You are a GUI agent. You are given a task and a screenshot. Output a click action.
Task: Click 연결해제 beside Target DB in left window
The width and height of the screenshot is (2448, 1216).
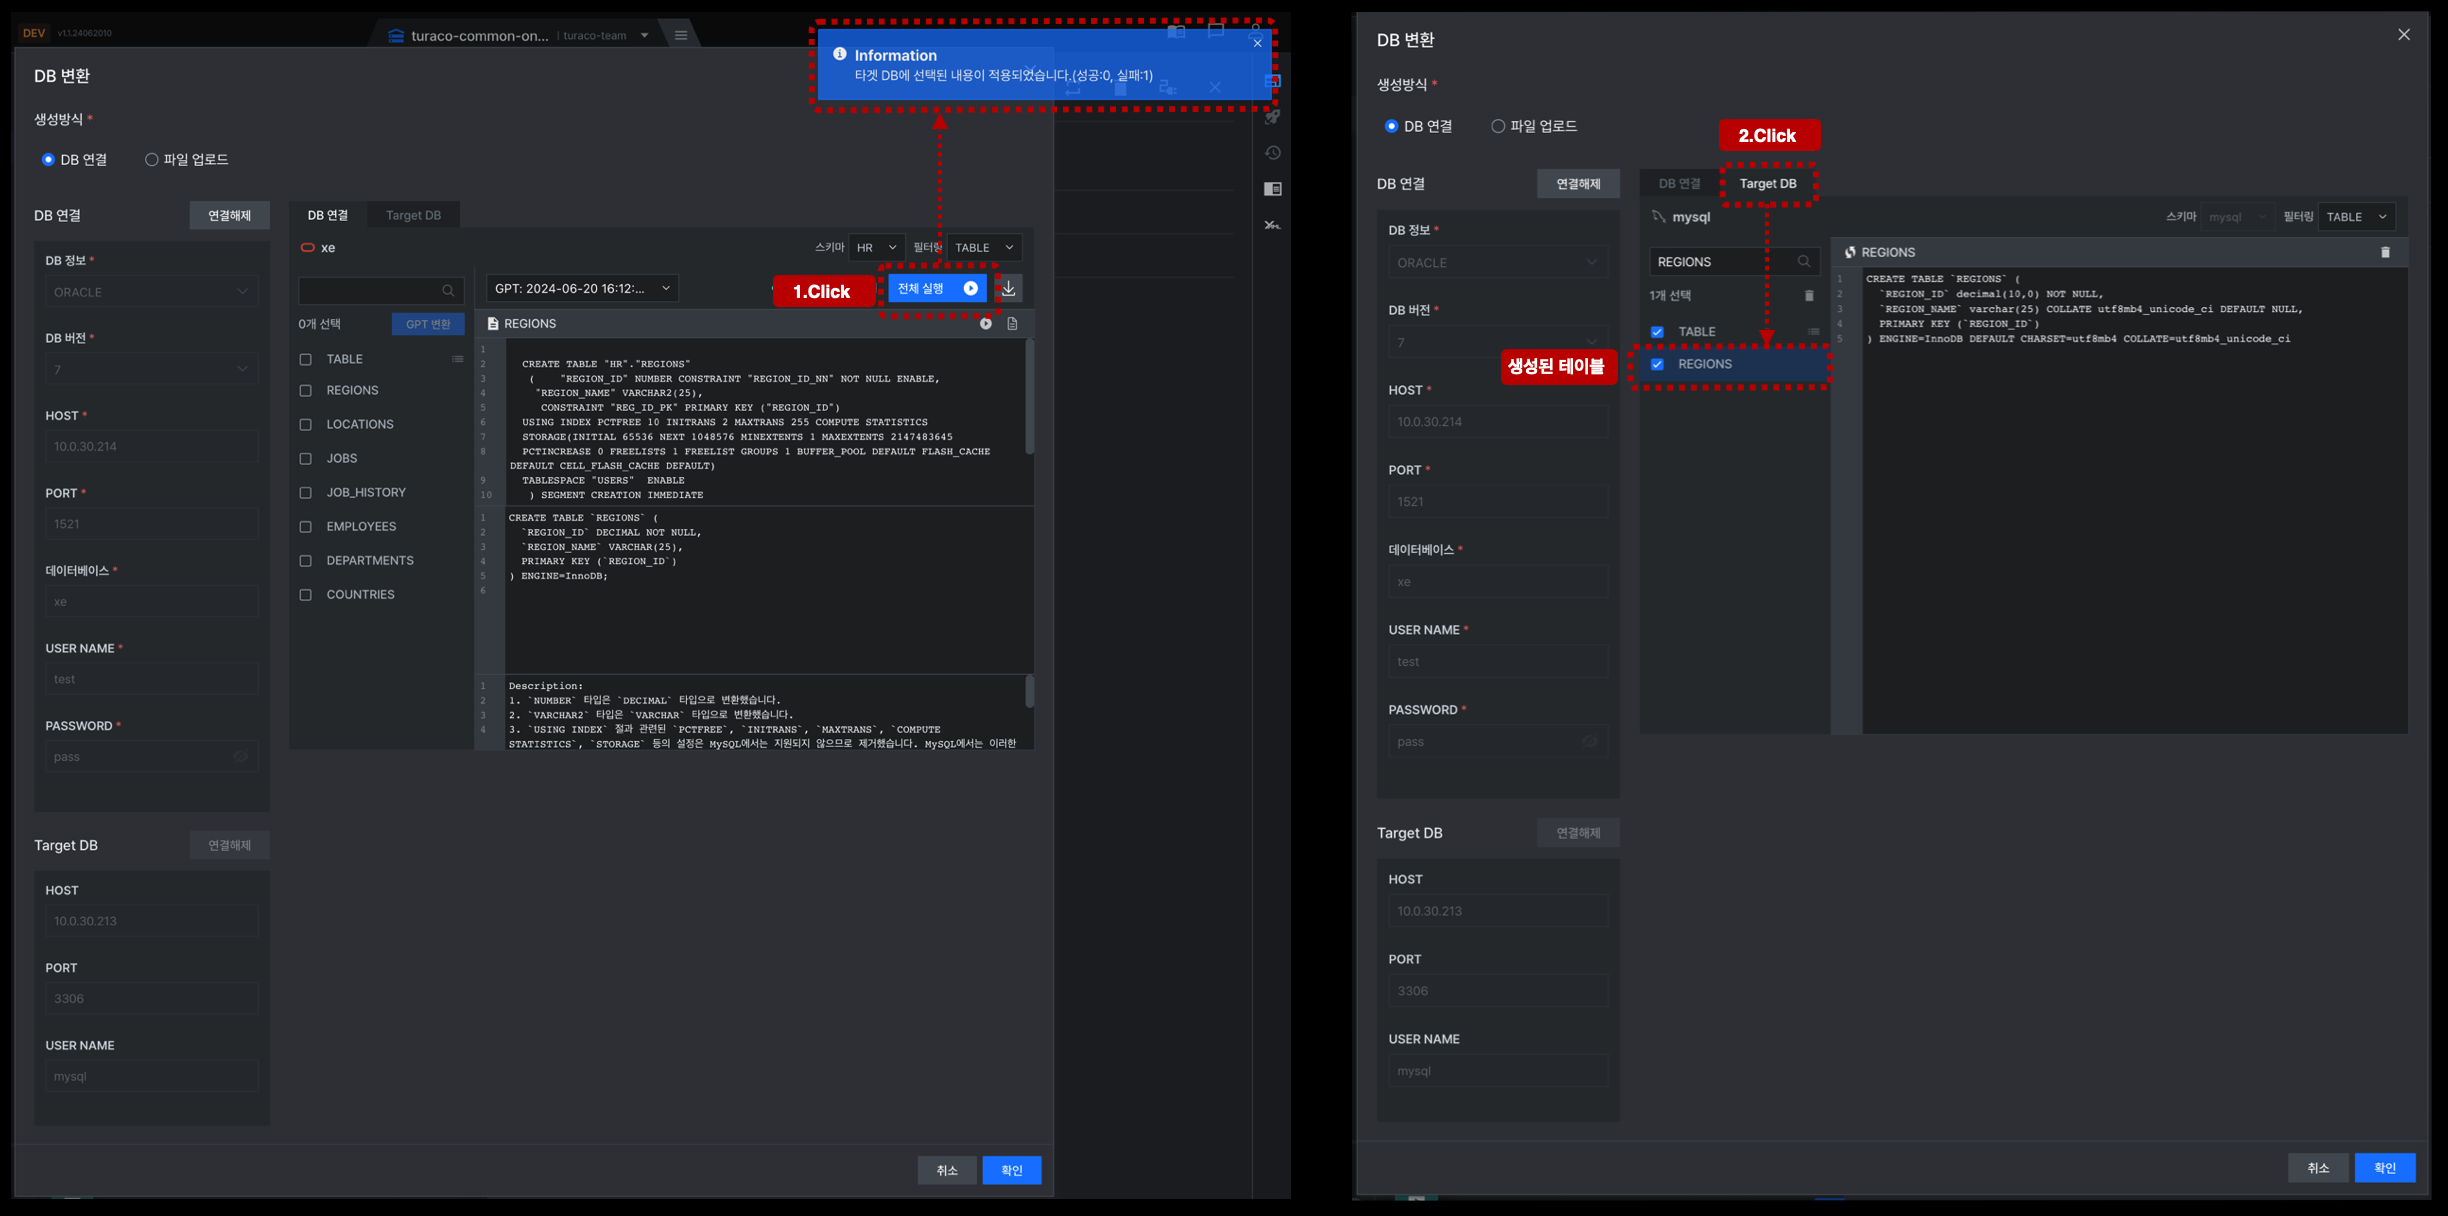click(x=229, y=845)
